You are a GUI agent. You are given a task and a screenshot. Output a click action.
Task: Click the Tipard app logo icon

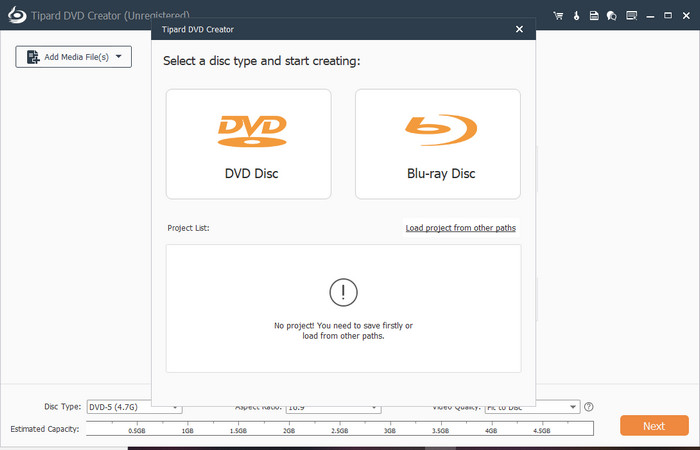click(17, 15)
